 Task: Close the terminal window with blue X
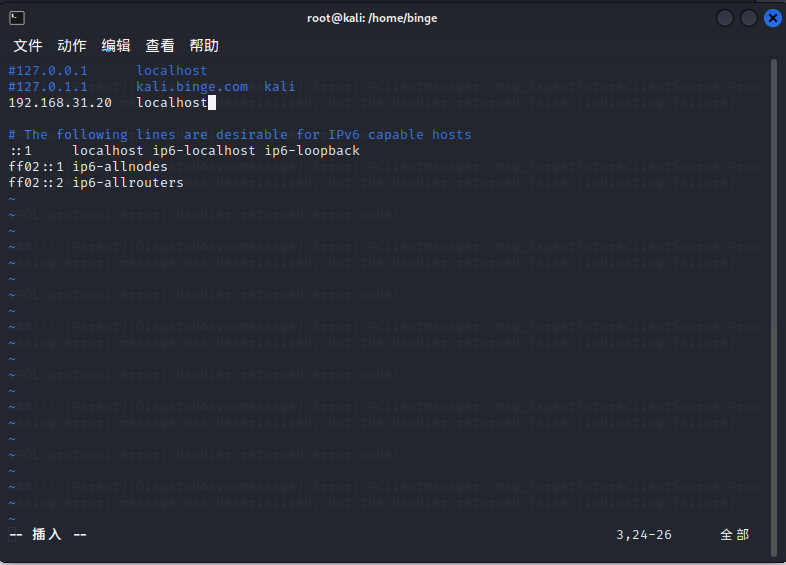click(772, 19)
